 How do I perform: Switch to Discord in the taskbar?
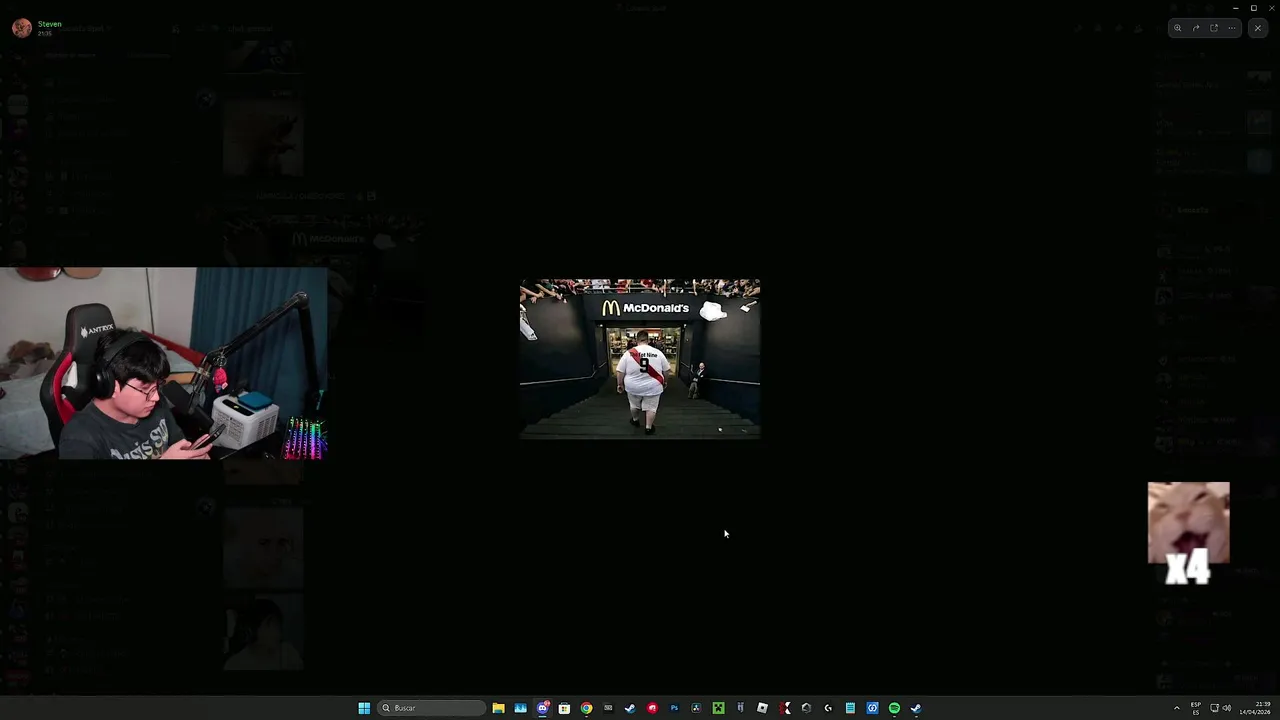coord(542,708)
